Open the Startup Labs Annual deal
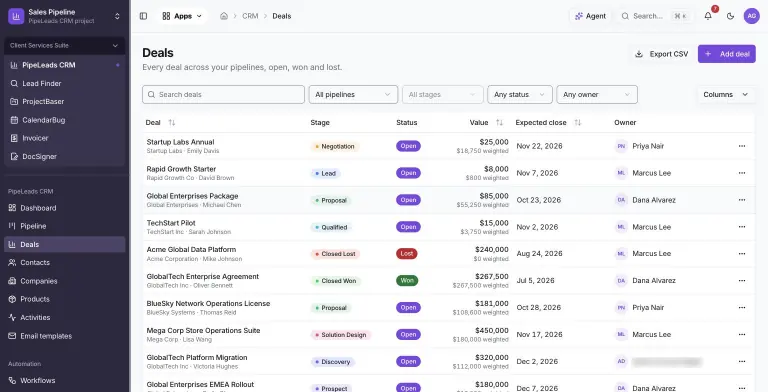The height and width of the screenshot is (392, 768). coord(180,142)
